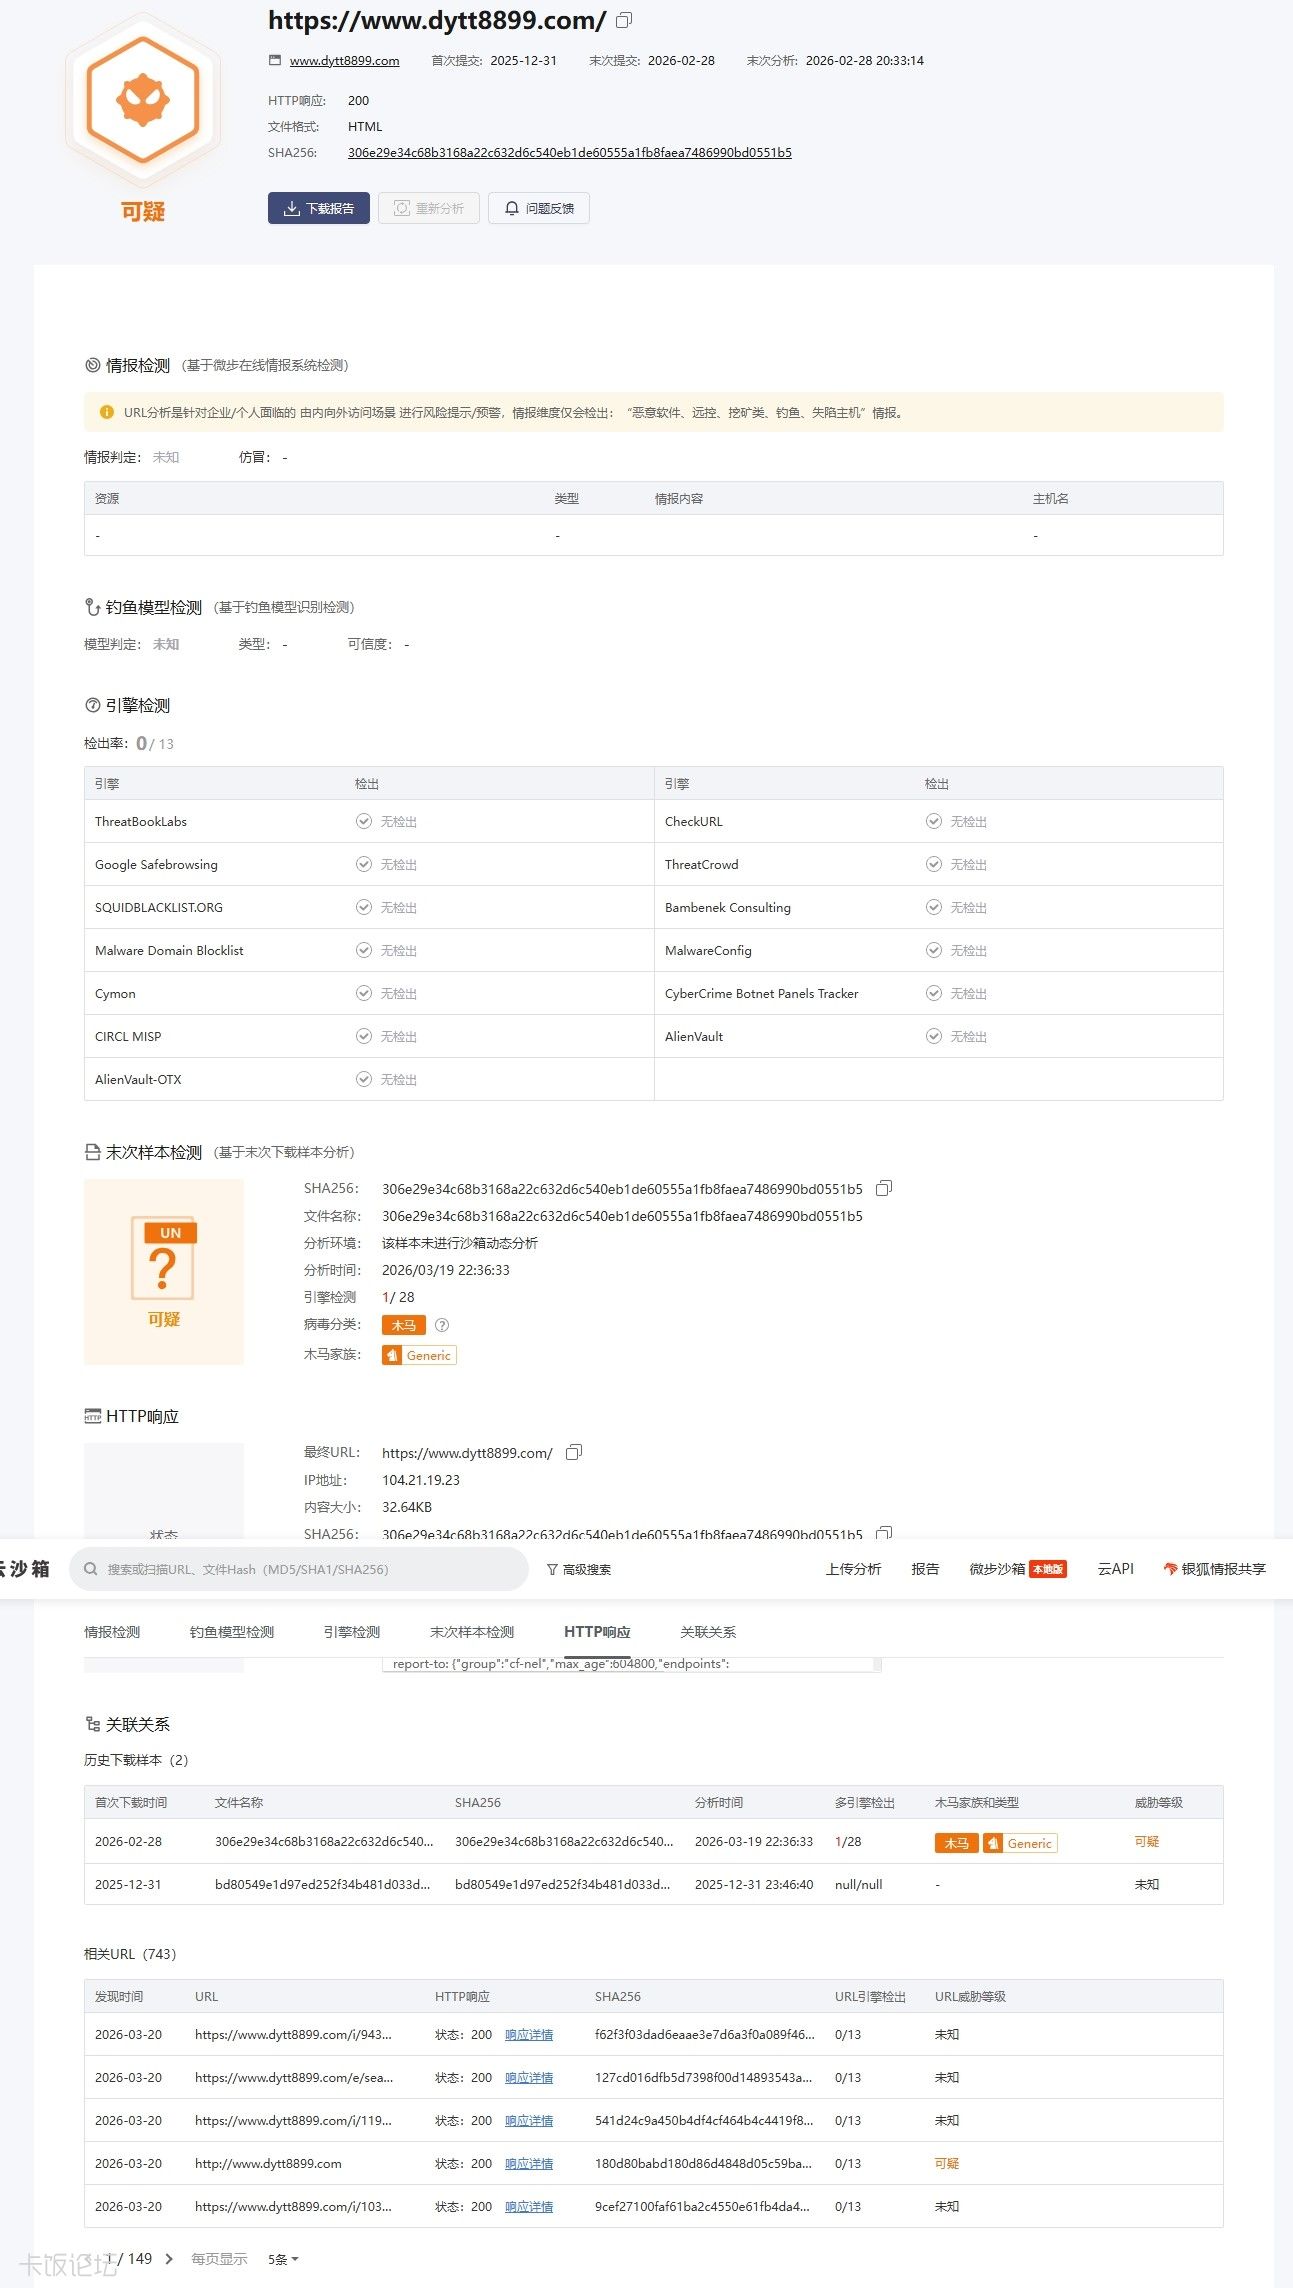Open 微步沙箱 本地版 menu item

tap(1018, 1569)
